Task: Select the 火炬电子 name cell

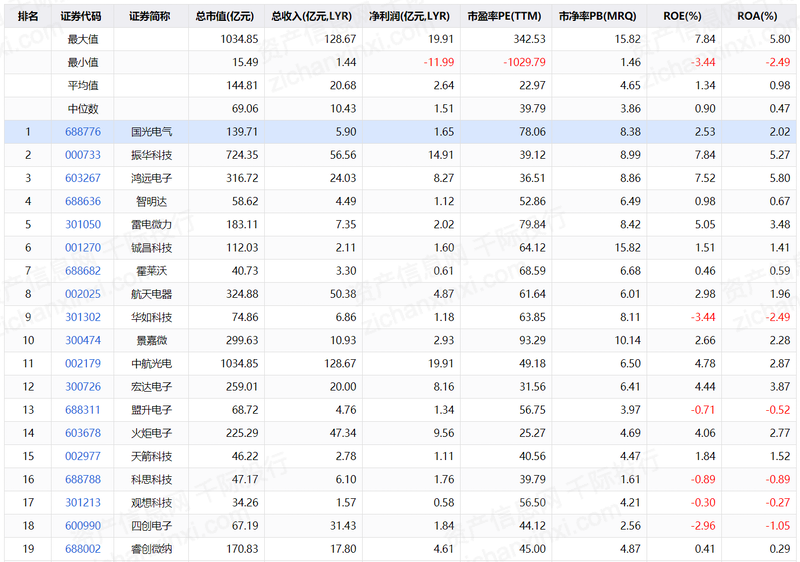Action: click(151, 433)
